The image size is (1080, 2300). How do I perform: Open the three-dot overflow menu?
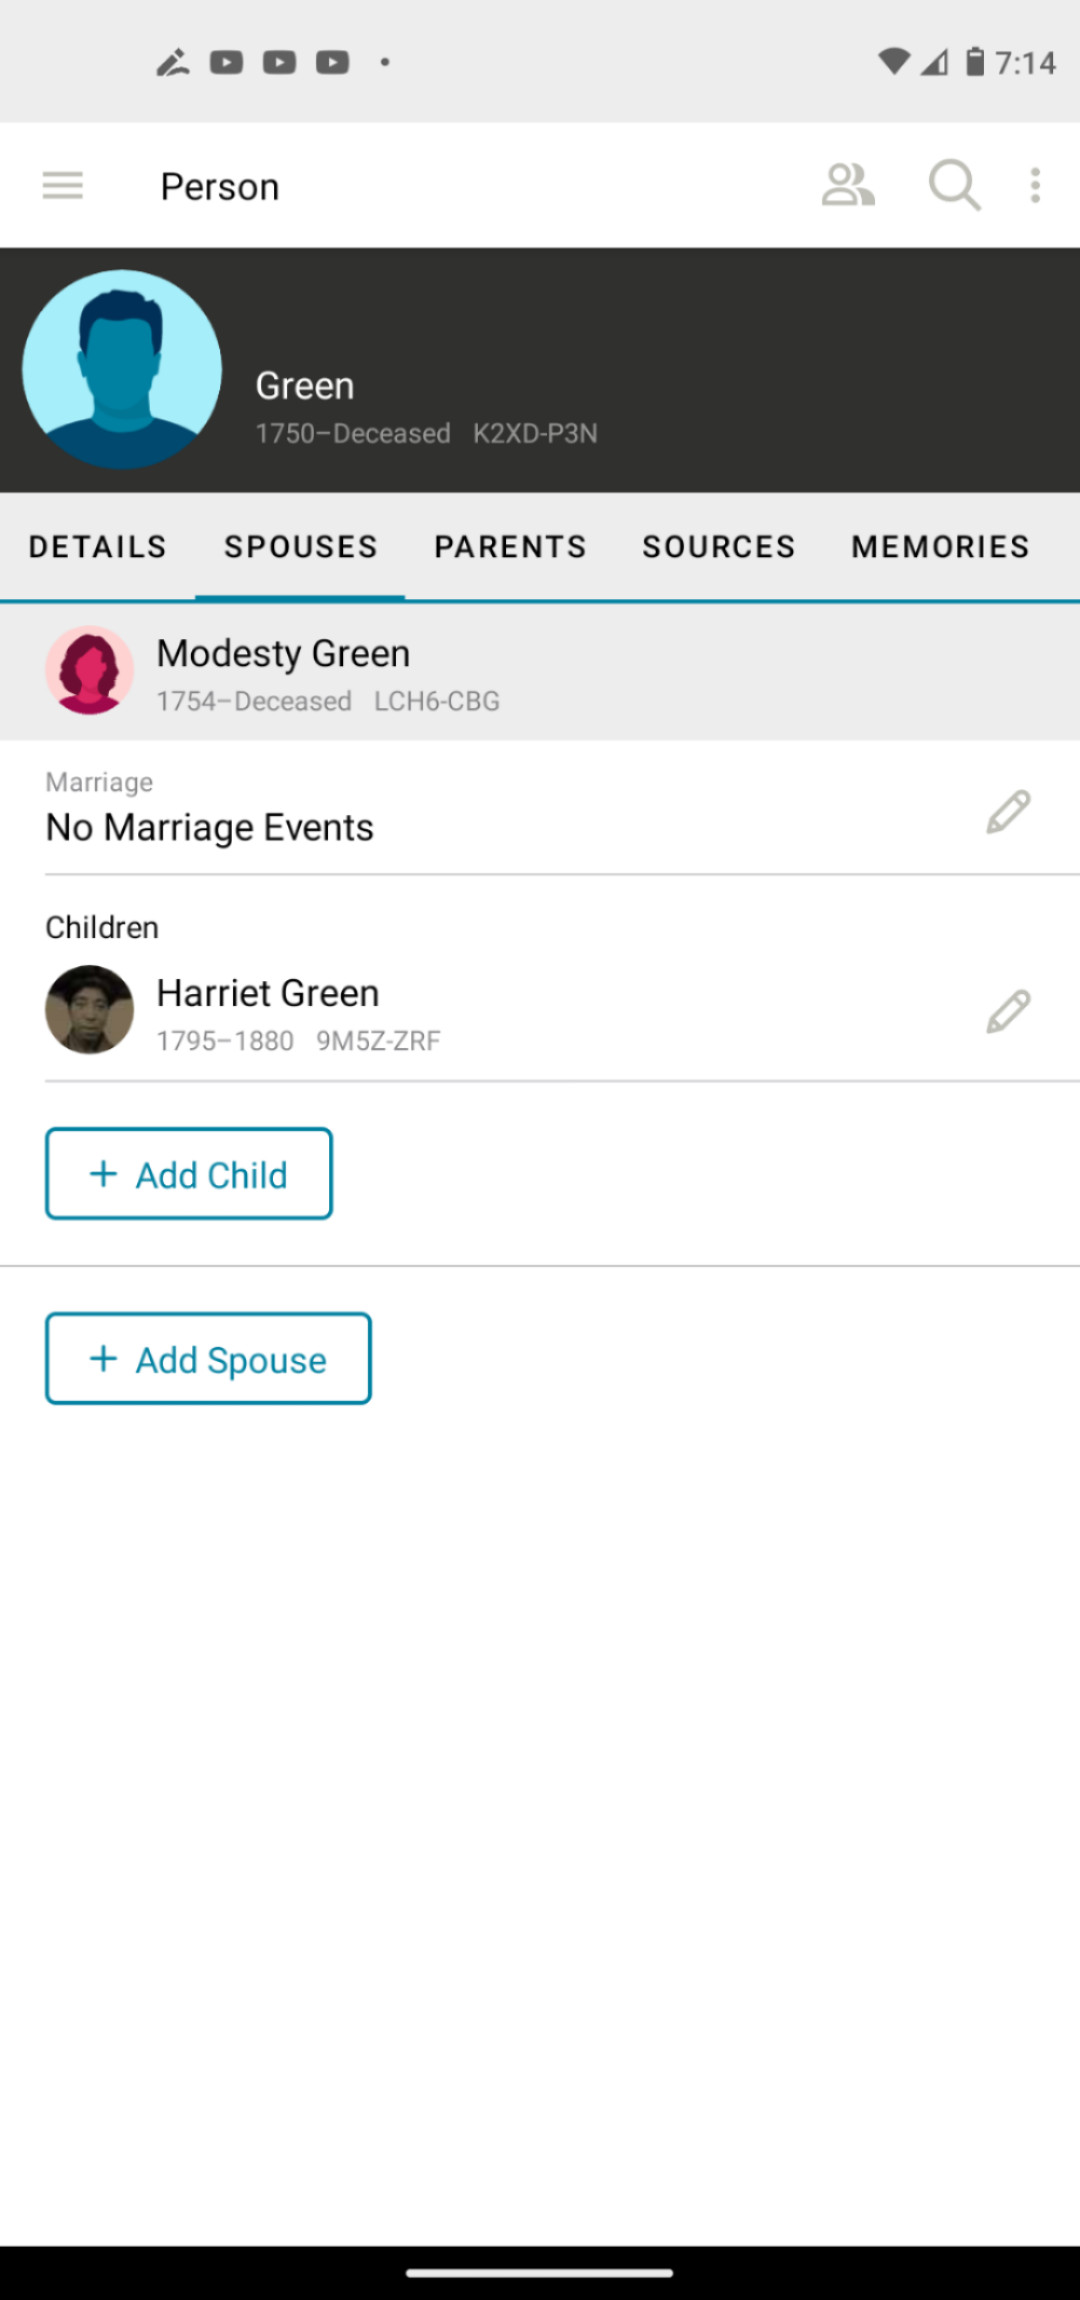(1035, 186)
